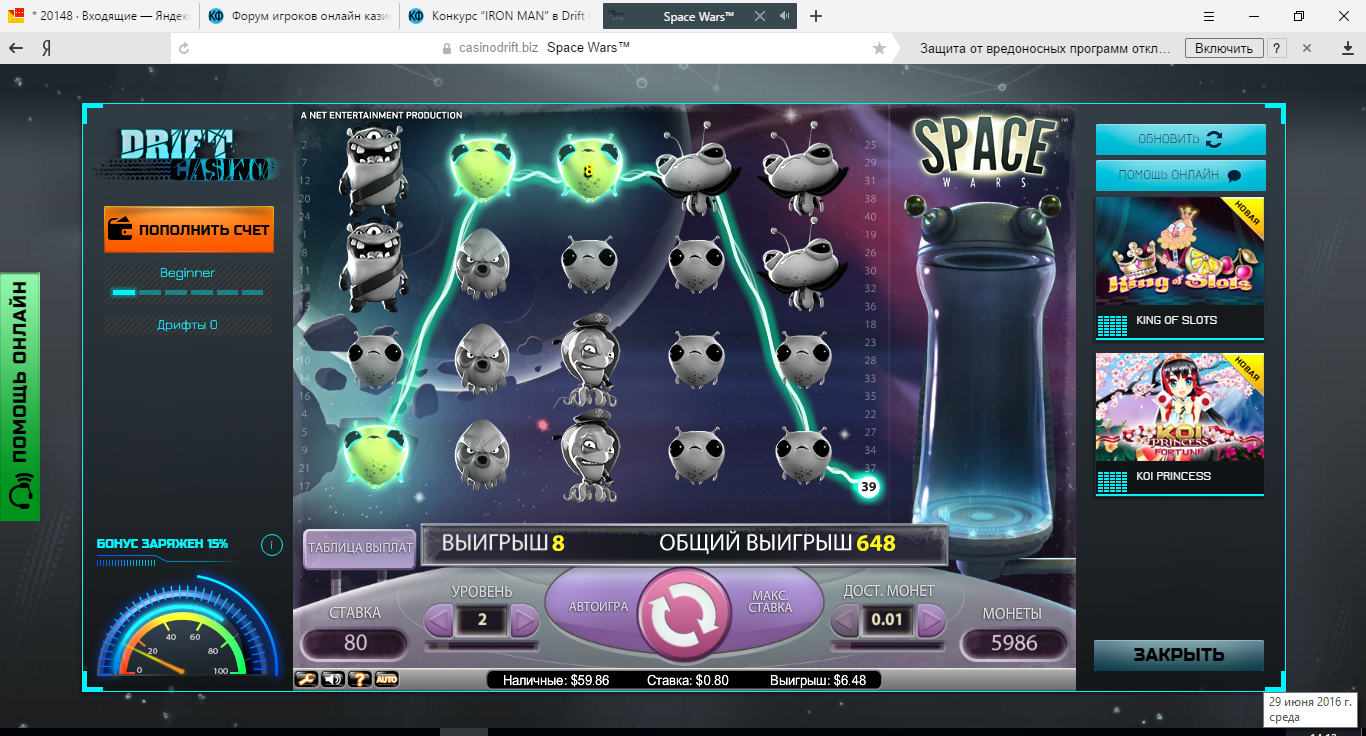This screenshot has width=1366, height=736.
Task: Open browser downloads arrow icon
Action: pyautogui.click(x=1347, y=48)
